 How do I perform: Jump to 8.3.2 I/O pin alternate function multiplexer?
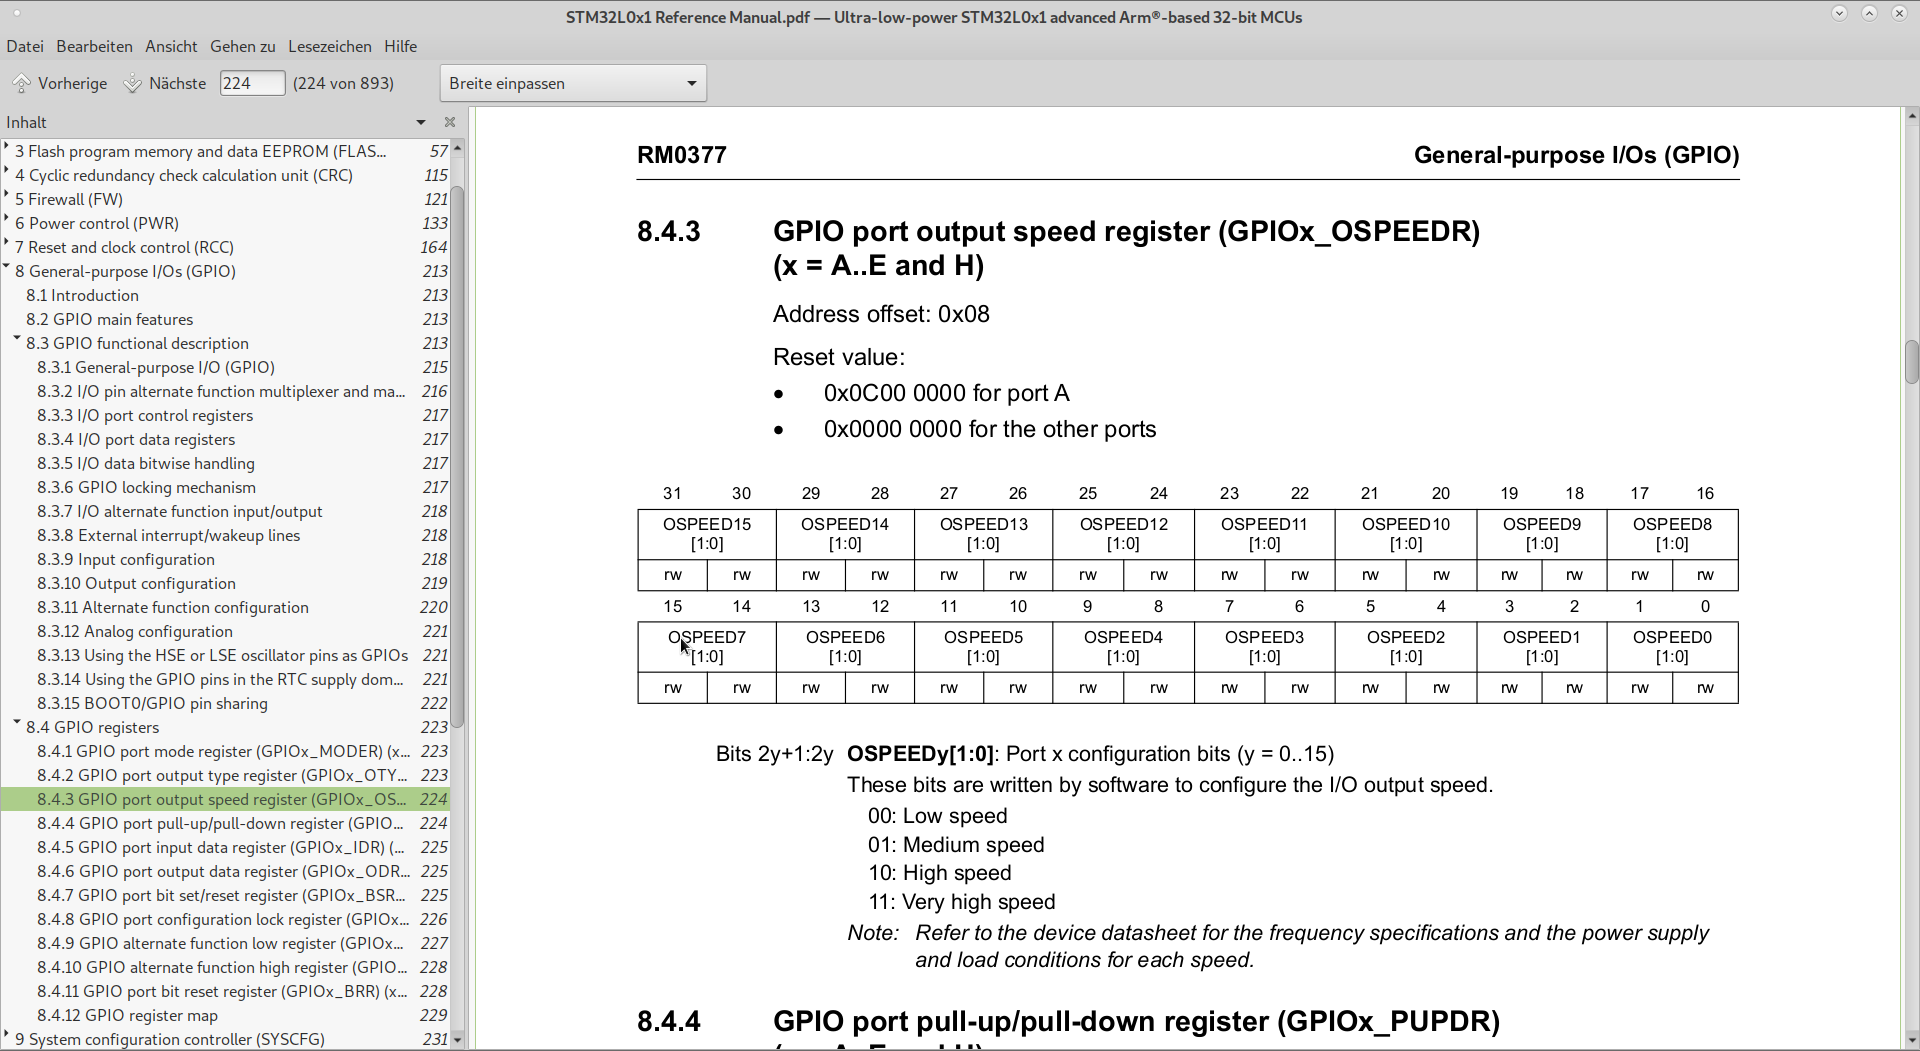[x=225, y=391]
